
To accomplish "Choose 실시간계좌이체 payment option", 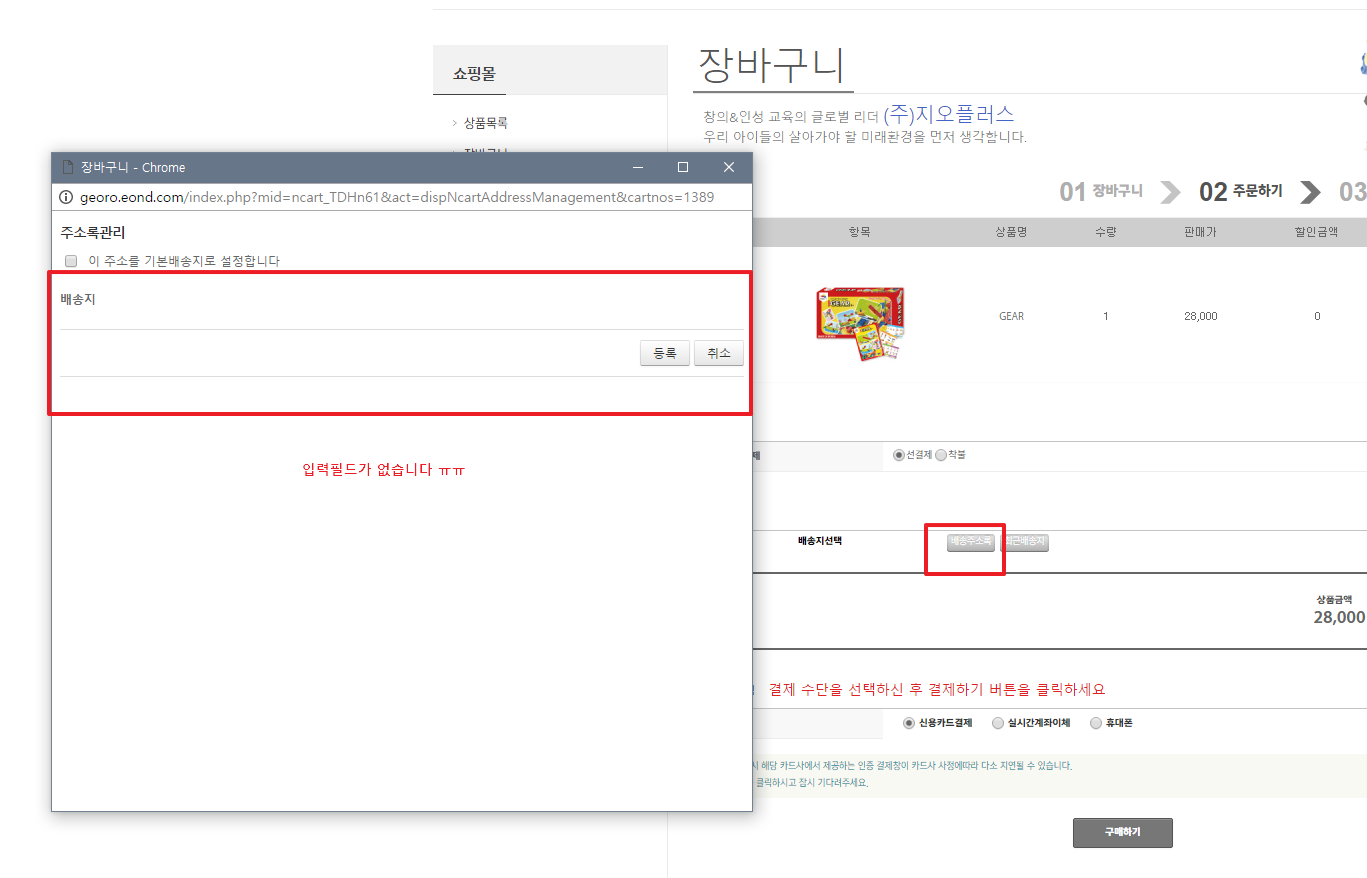I will coord(997,723).
